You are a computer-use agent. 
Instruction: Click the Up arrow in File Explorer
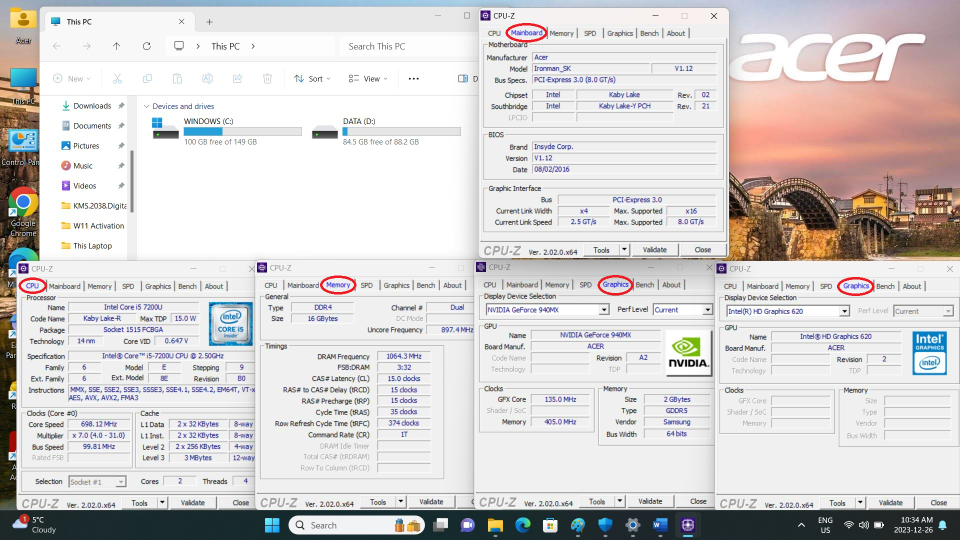pyautogui.click(x=116, y=46)
